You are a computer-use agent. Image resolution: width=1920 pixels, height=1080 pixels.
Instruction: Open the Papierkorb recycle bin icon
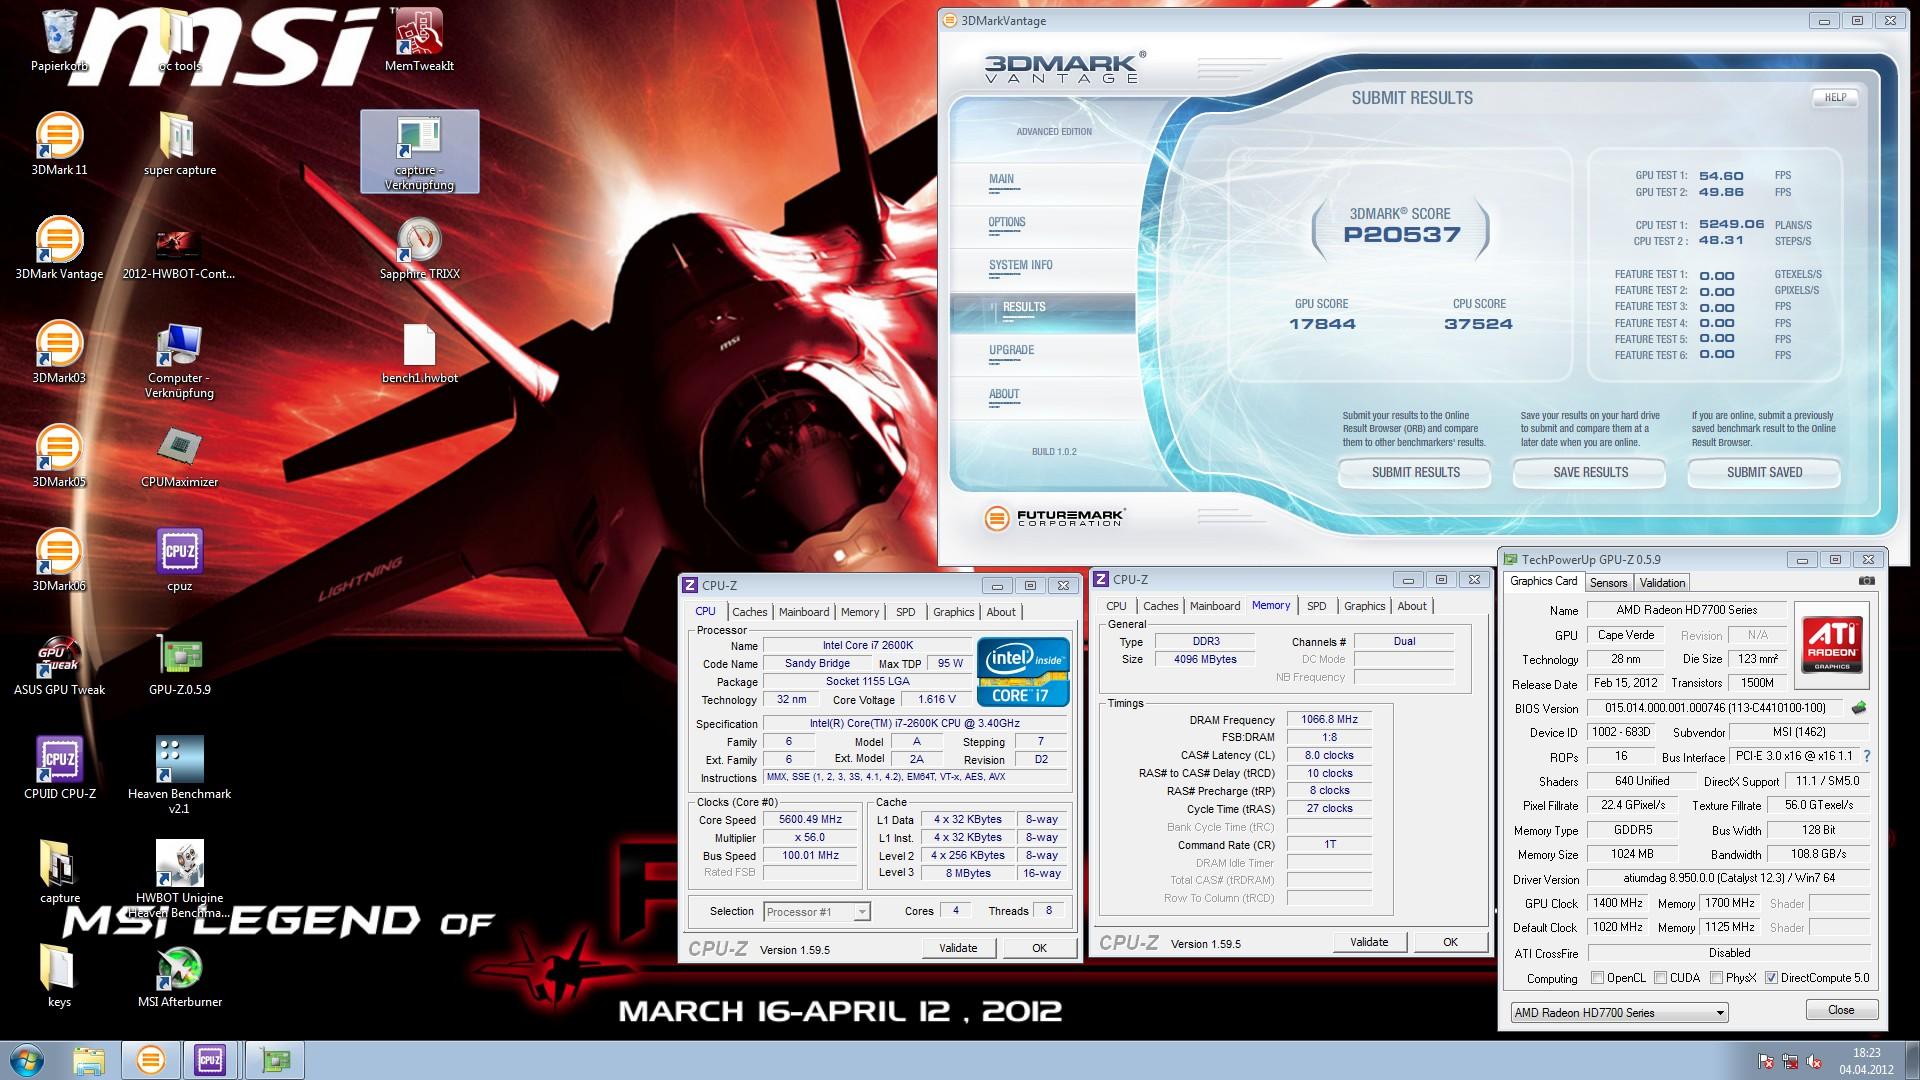[60, 40]
